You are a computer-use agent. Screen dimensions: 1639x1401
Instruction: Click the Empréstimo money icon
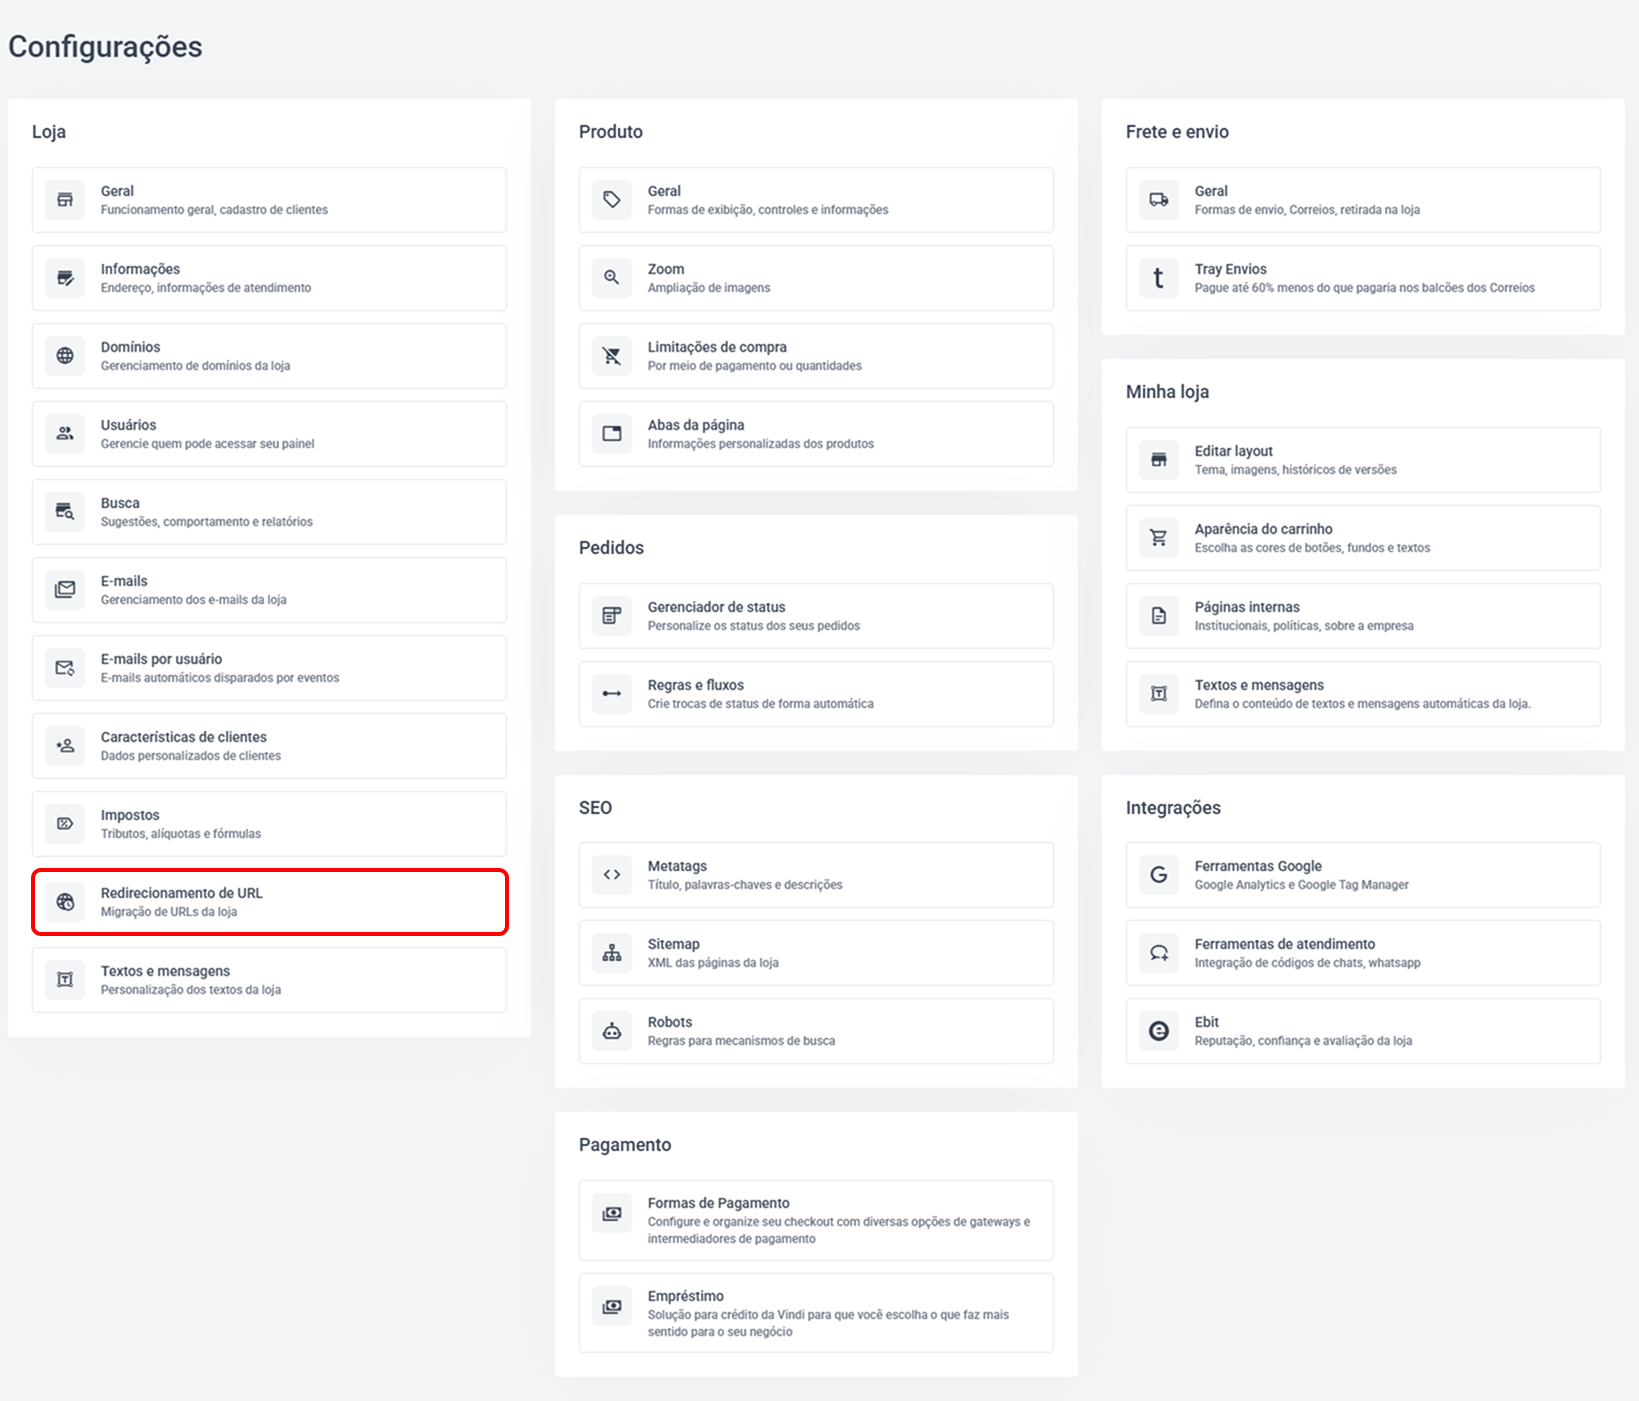coord(612,1306)
